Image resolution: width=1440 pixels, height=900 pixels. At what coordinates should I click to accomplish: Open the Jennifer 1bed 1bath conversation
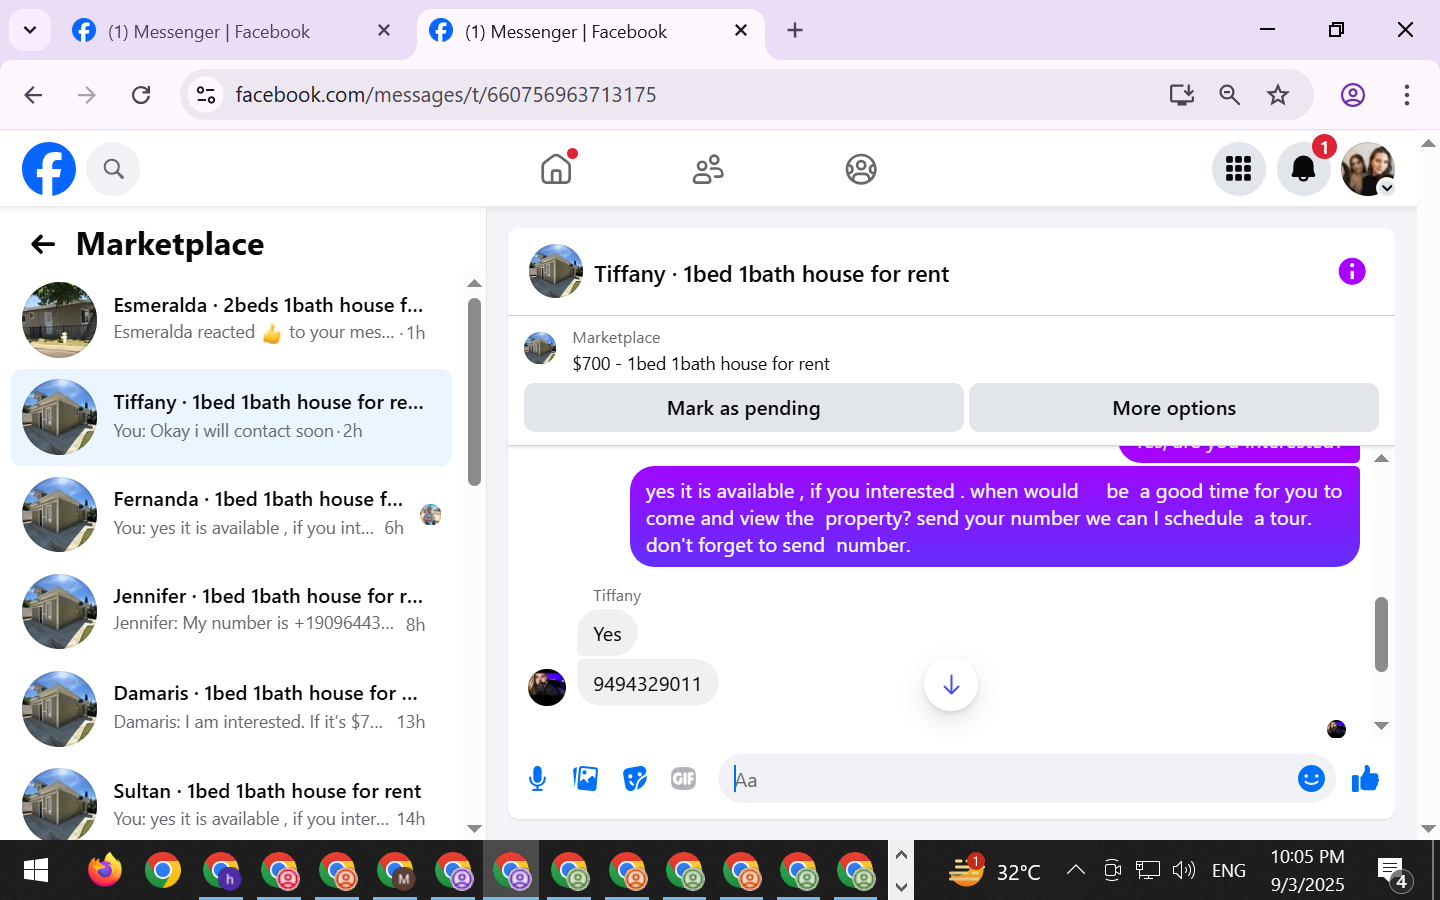click(231, 611)
